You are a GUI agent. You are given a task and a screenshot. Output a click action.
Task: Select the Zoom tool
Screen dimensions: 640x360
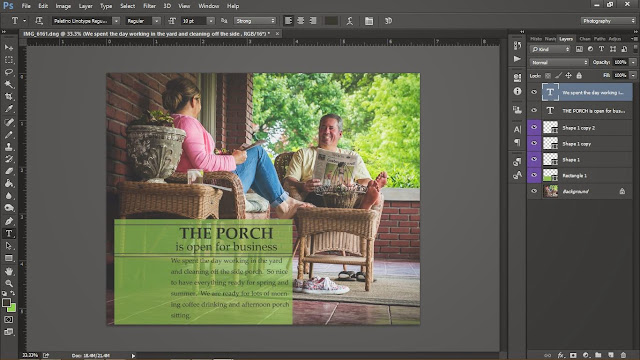(9, 283)
